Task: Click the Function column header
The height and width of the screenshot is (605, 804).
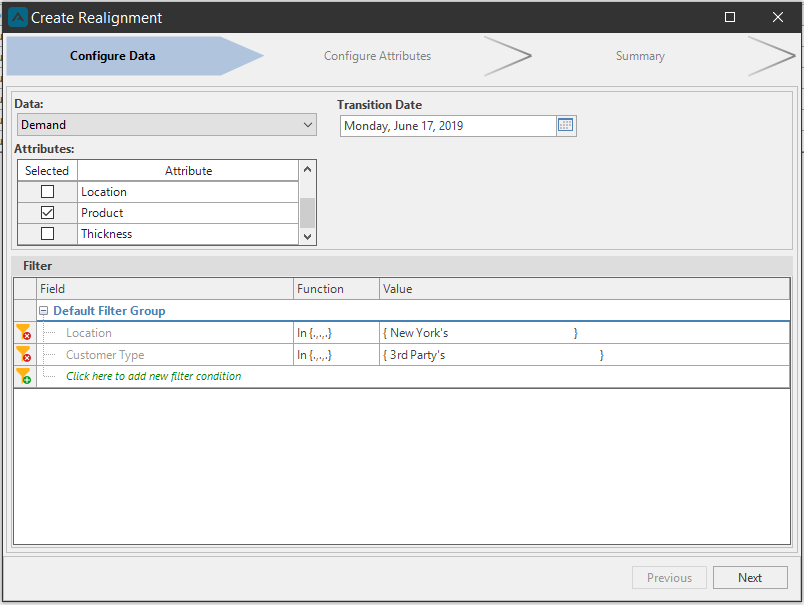Action: [x=336, y=289]
